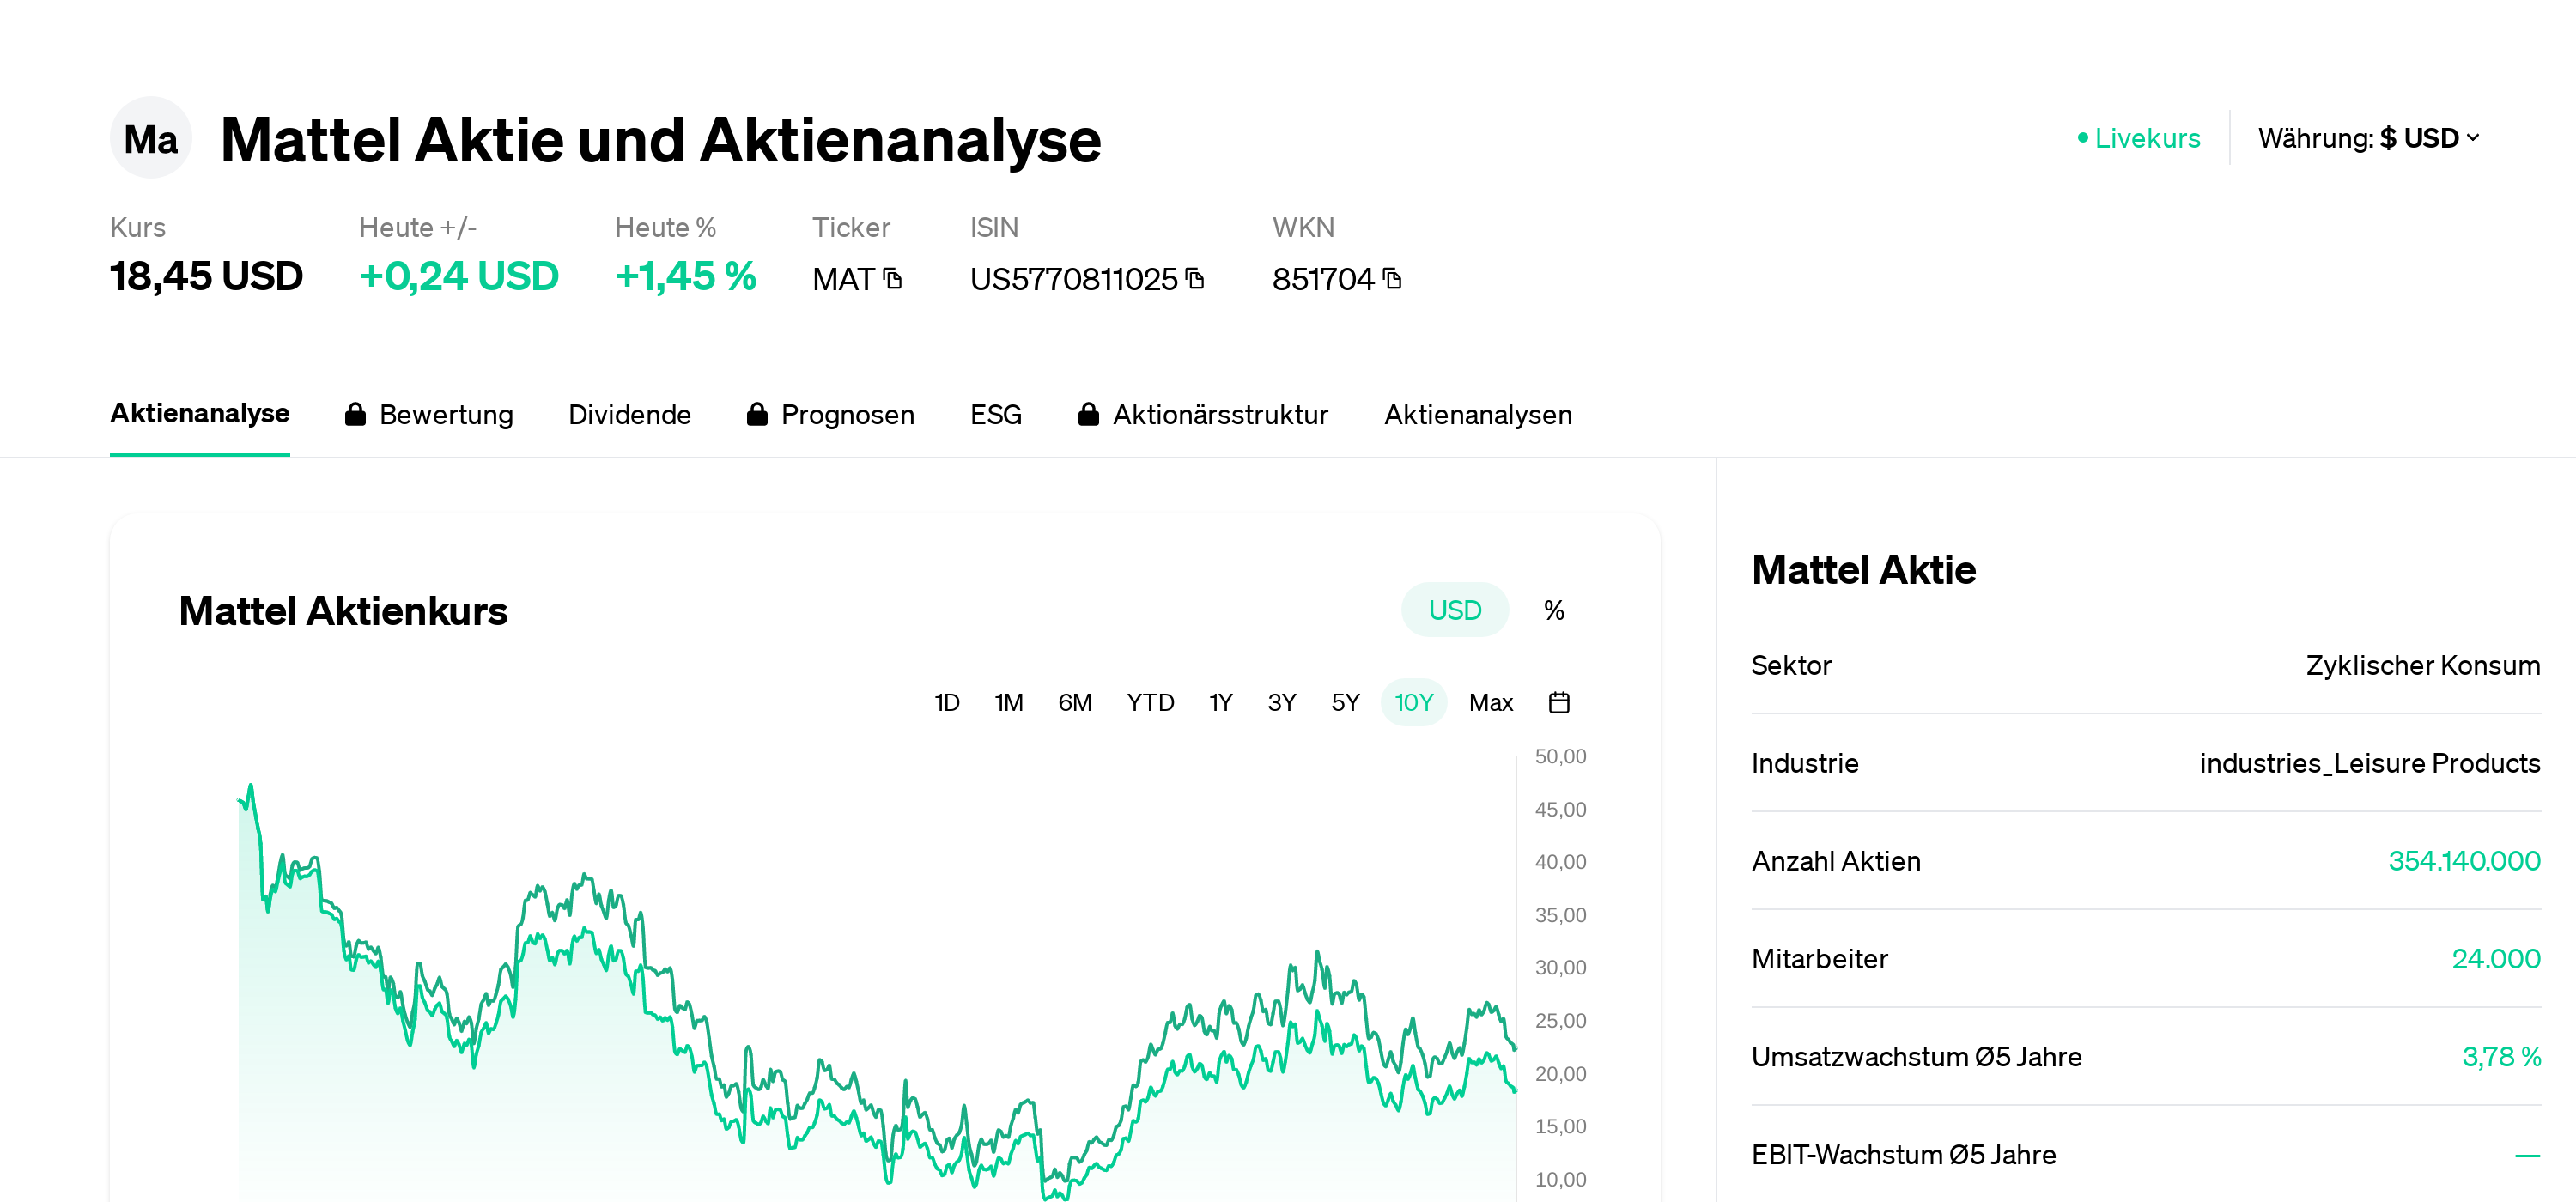Click the lock icon next to Bewertung

[355, 414]
